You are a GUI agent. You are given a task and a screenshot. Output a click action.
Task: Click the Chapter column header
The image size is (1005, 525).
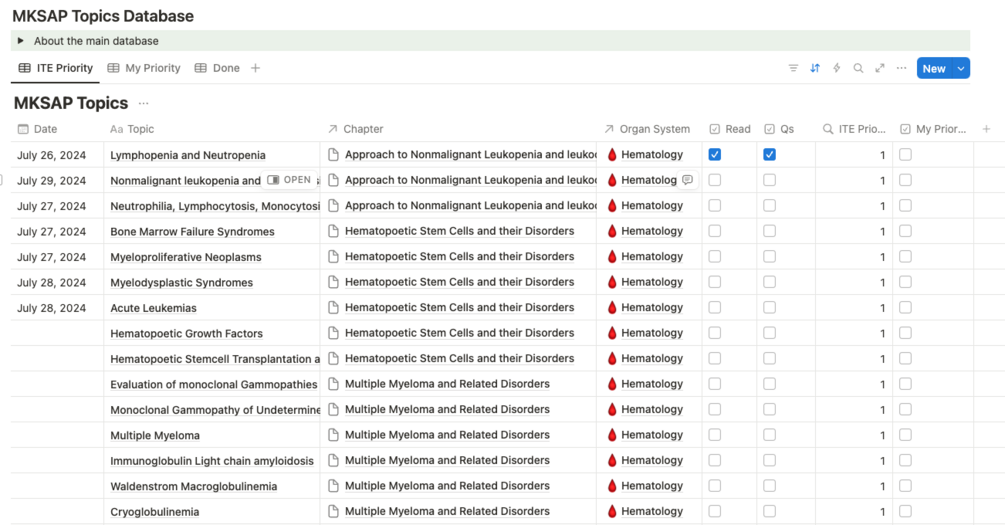(x=356, y=129)
